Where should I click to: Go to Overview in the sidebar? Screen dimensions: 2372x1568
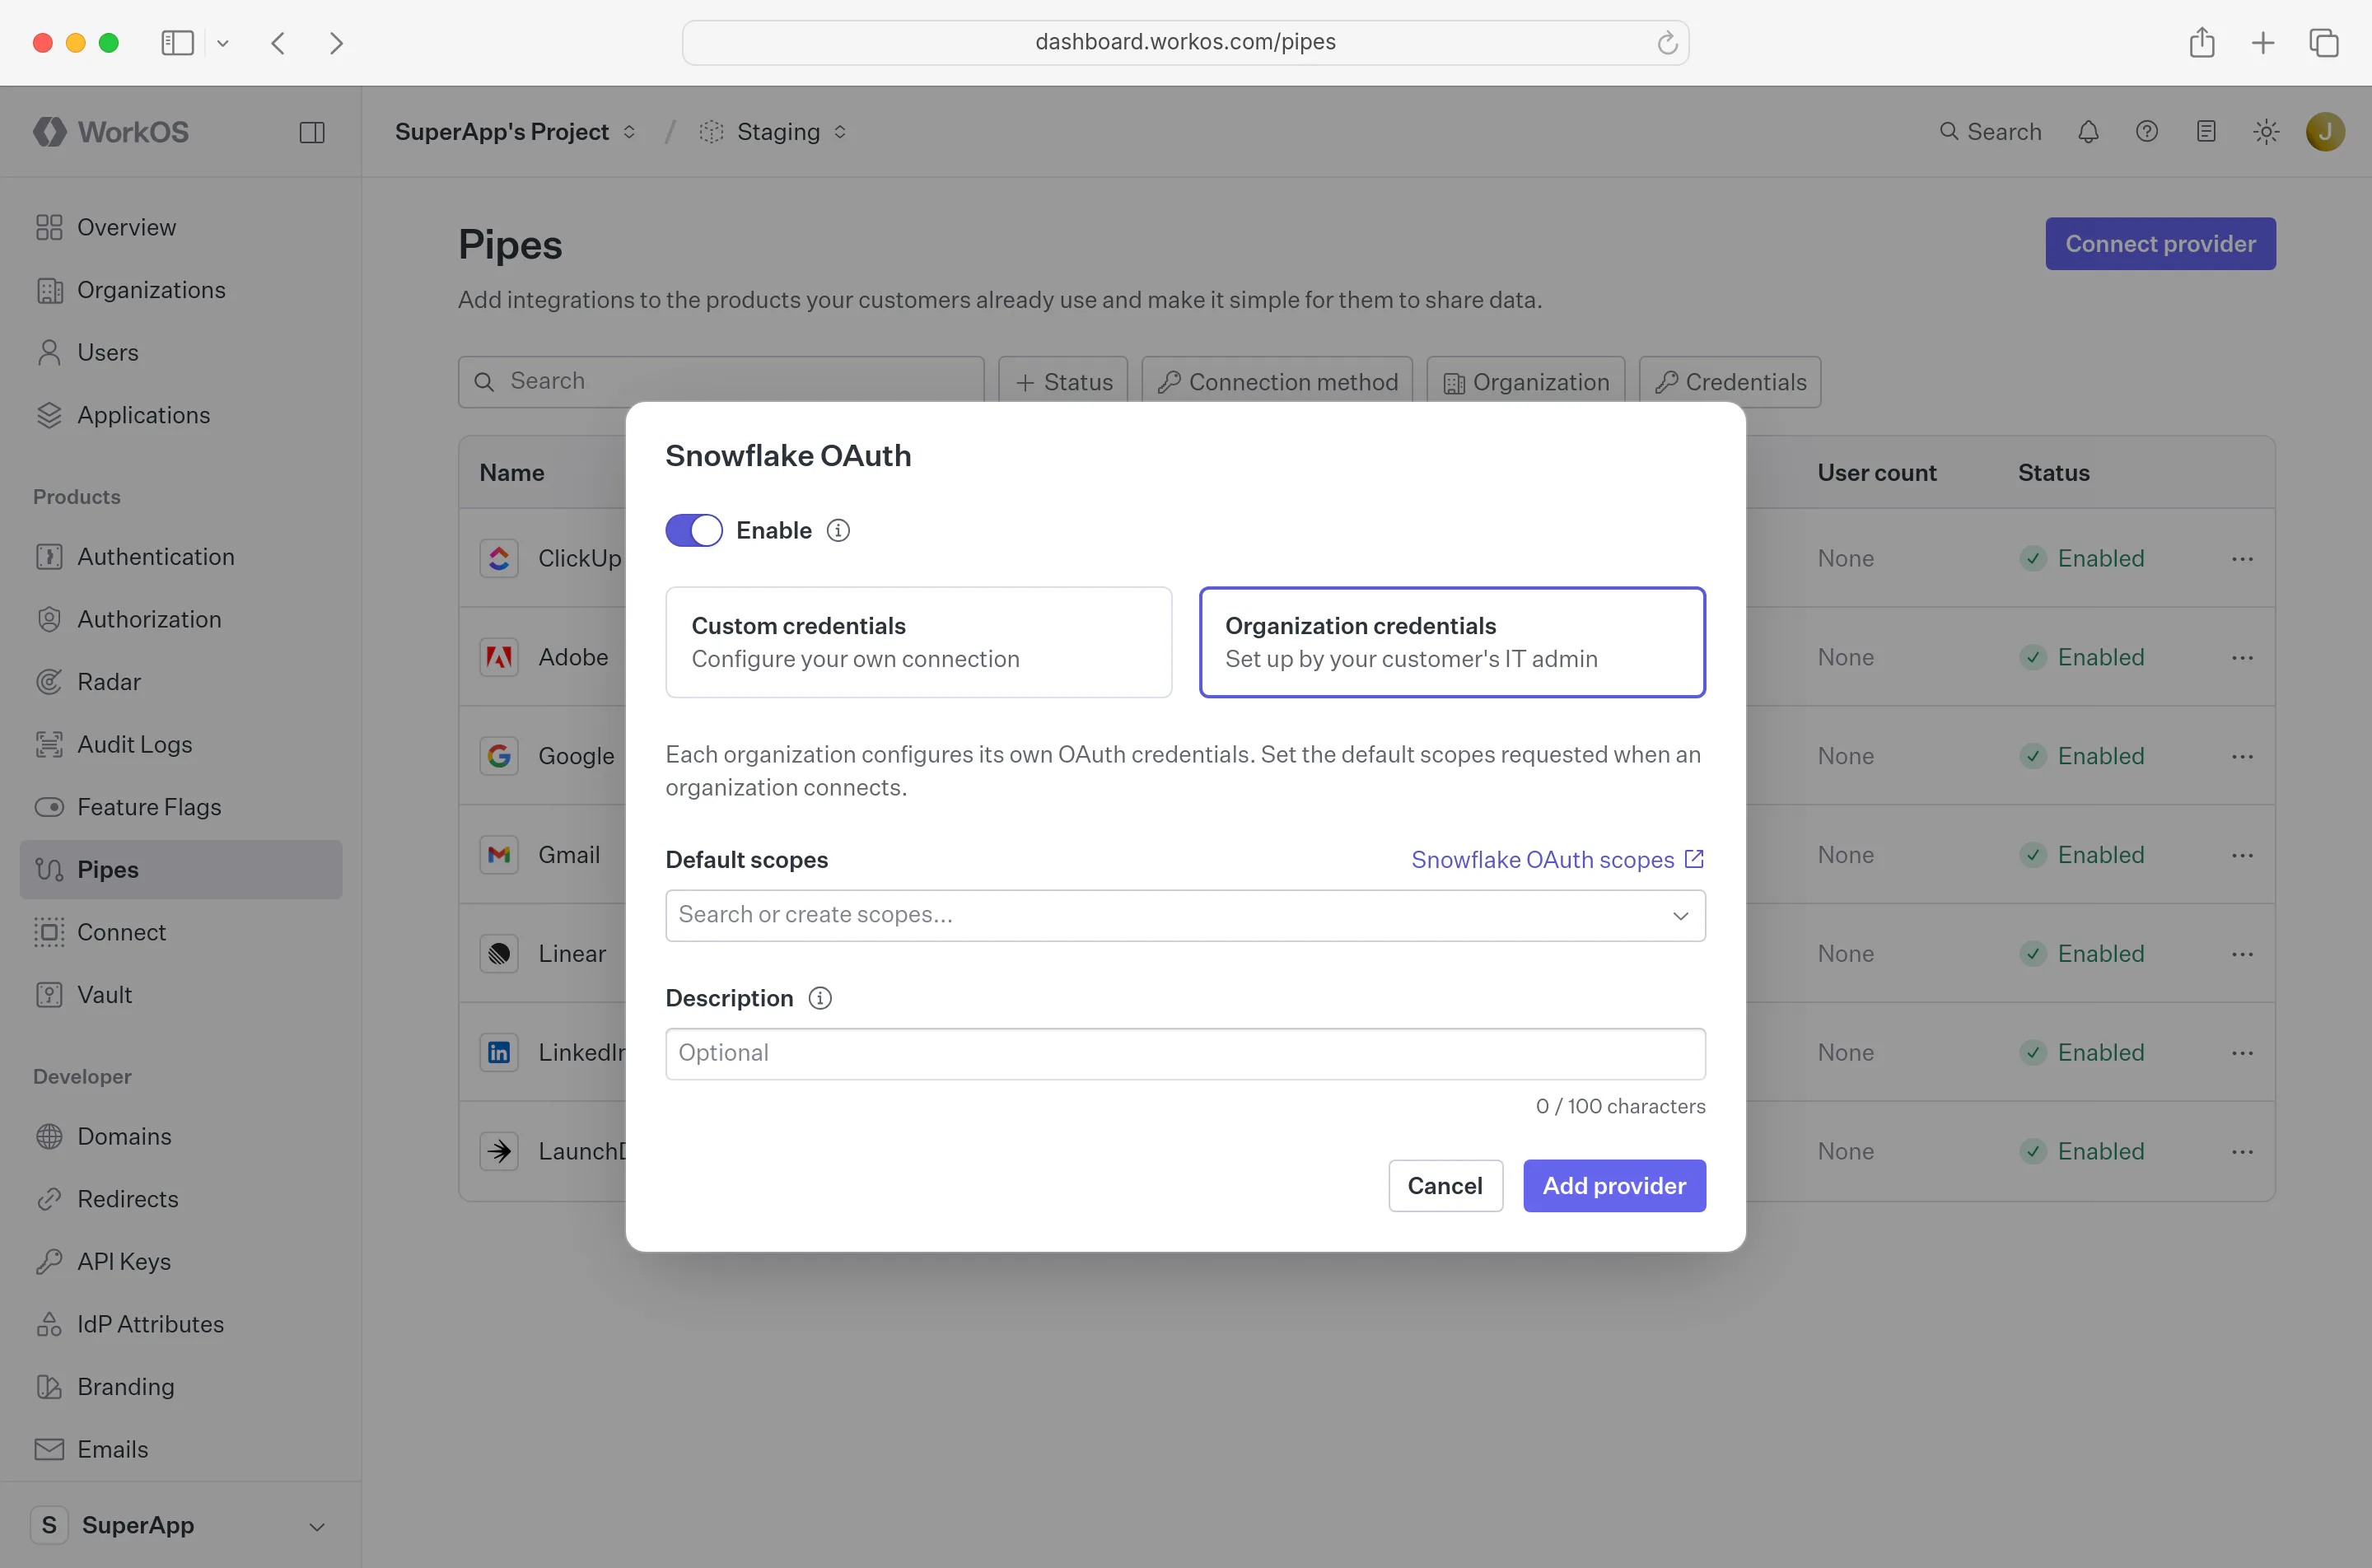[x=181, y=227]
